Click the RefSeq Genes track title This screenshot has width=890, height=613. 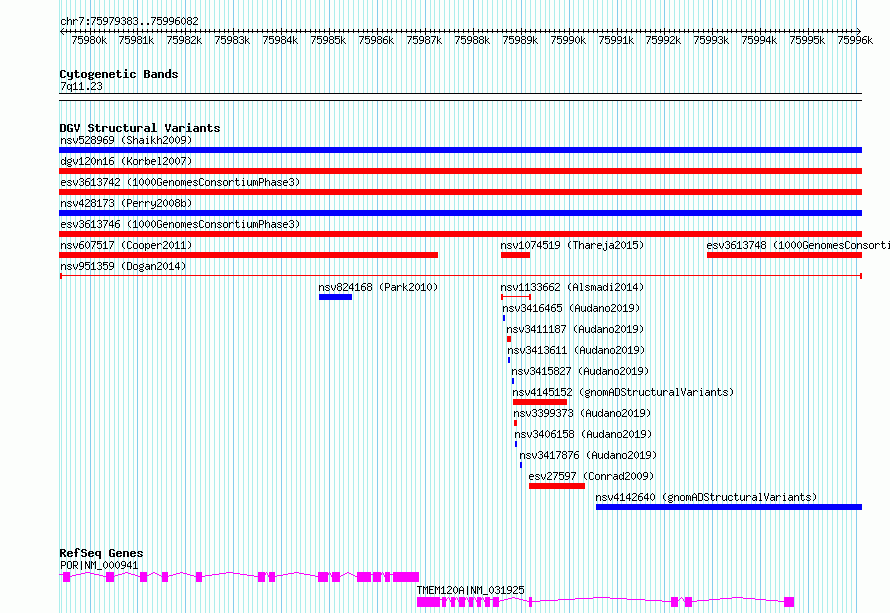(101, 553)
